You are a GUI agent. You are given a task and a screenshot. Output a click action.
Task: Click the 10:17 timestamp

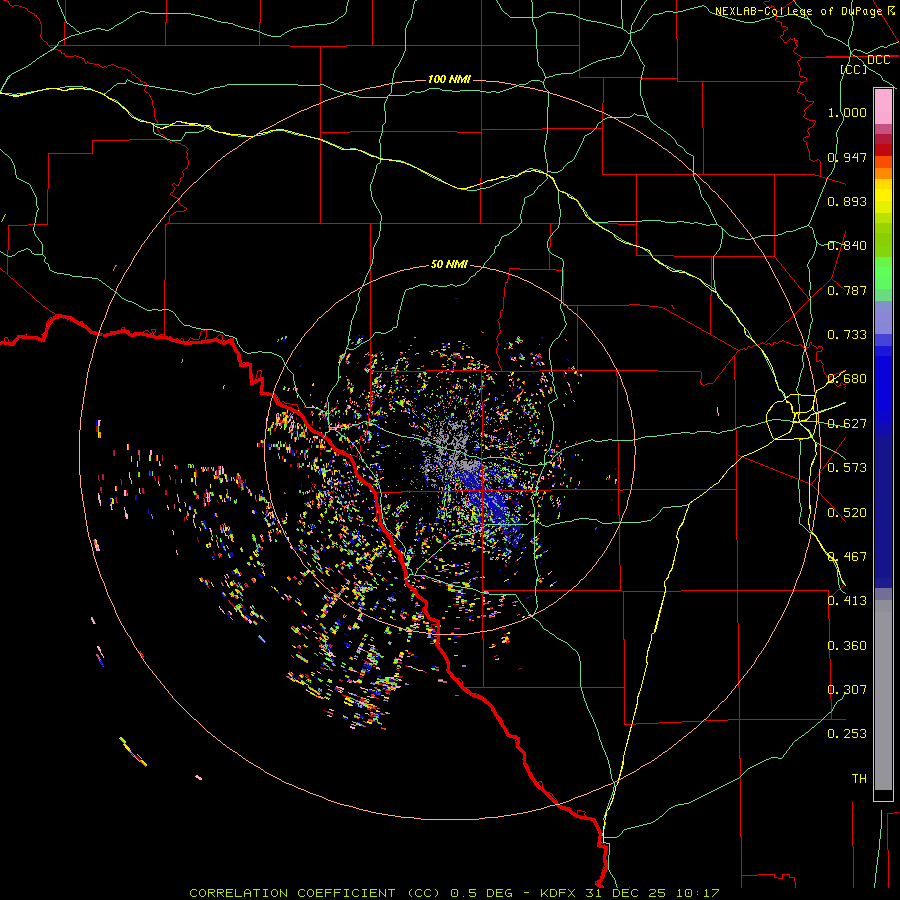pos(697,893)
